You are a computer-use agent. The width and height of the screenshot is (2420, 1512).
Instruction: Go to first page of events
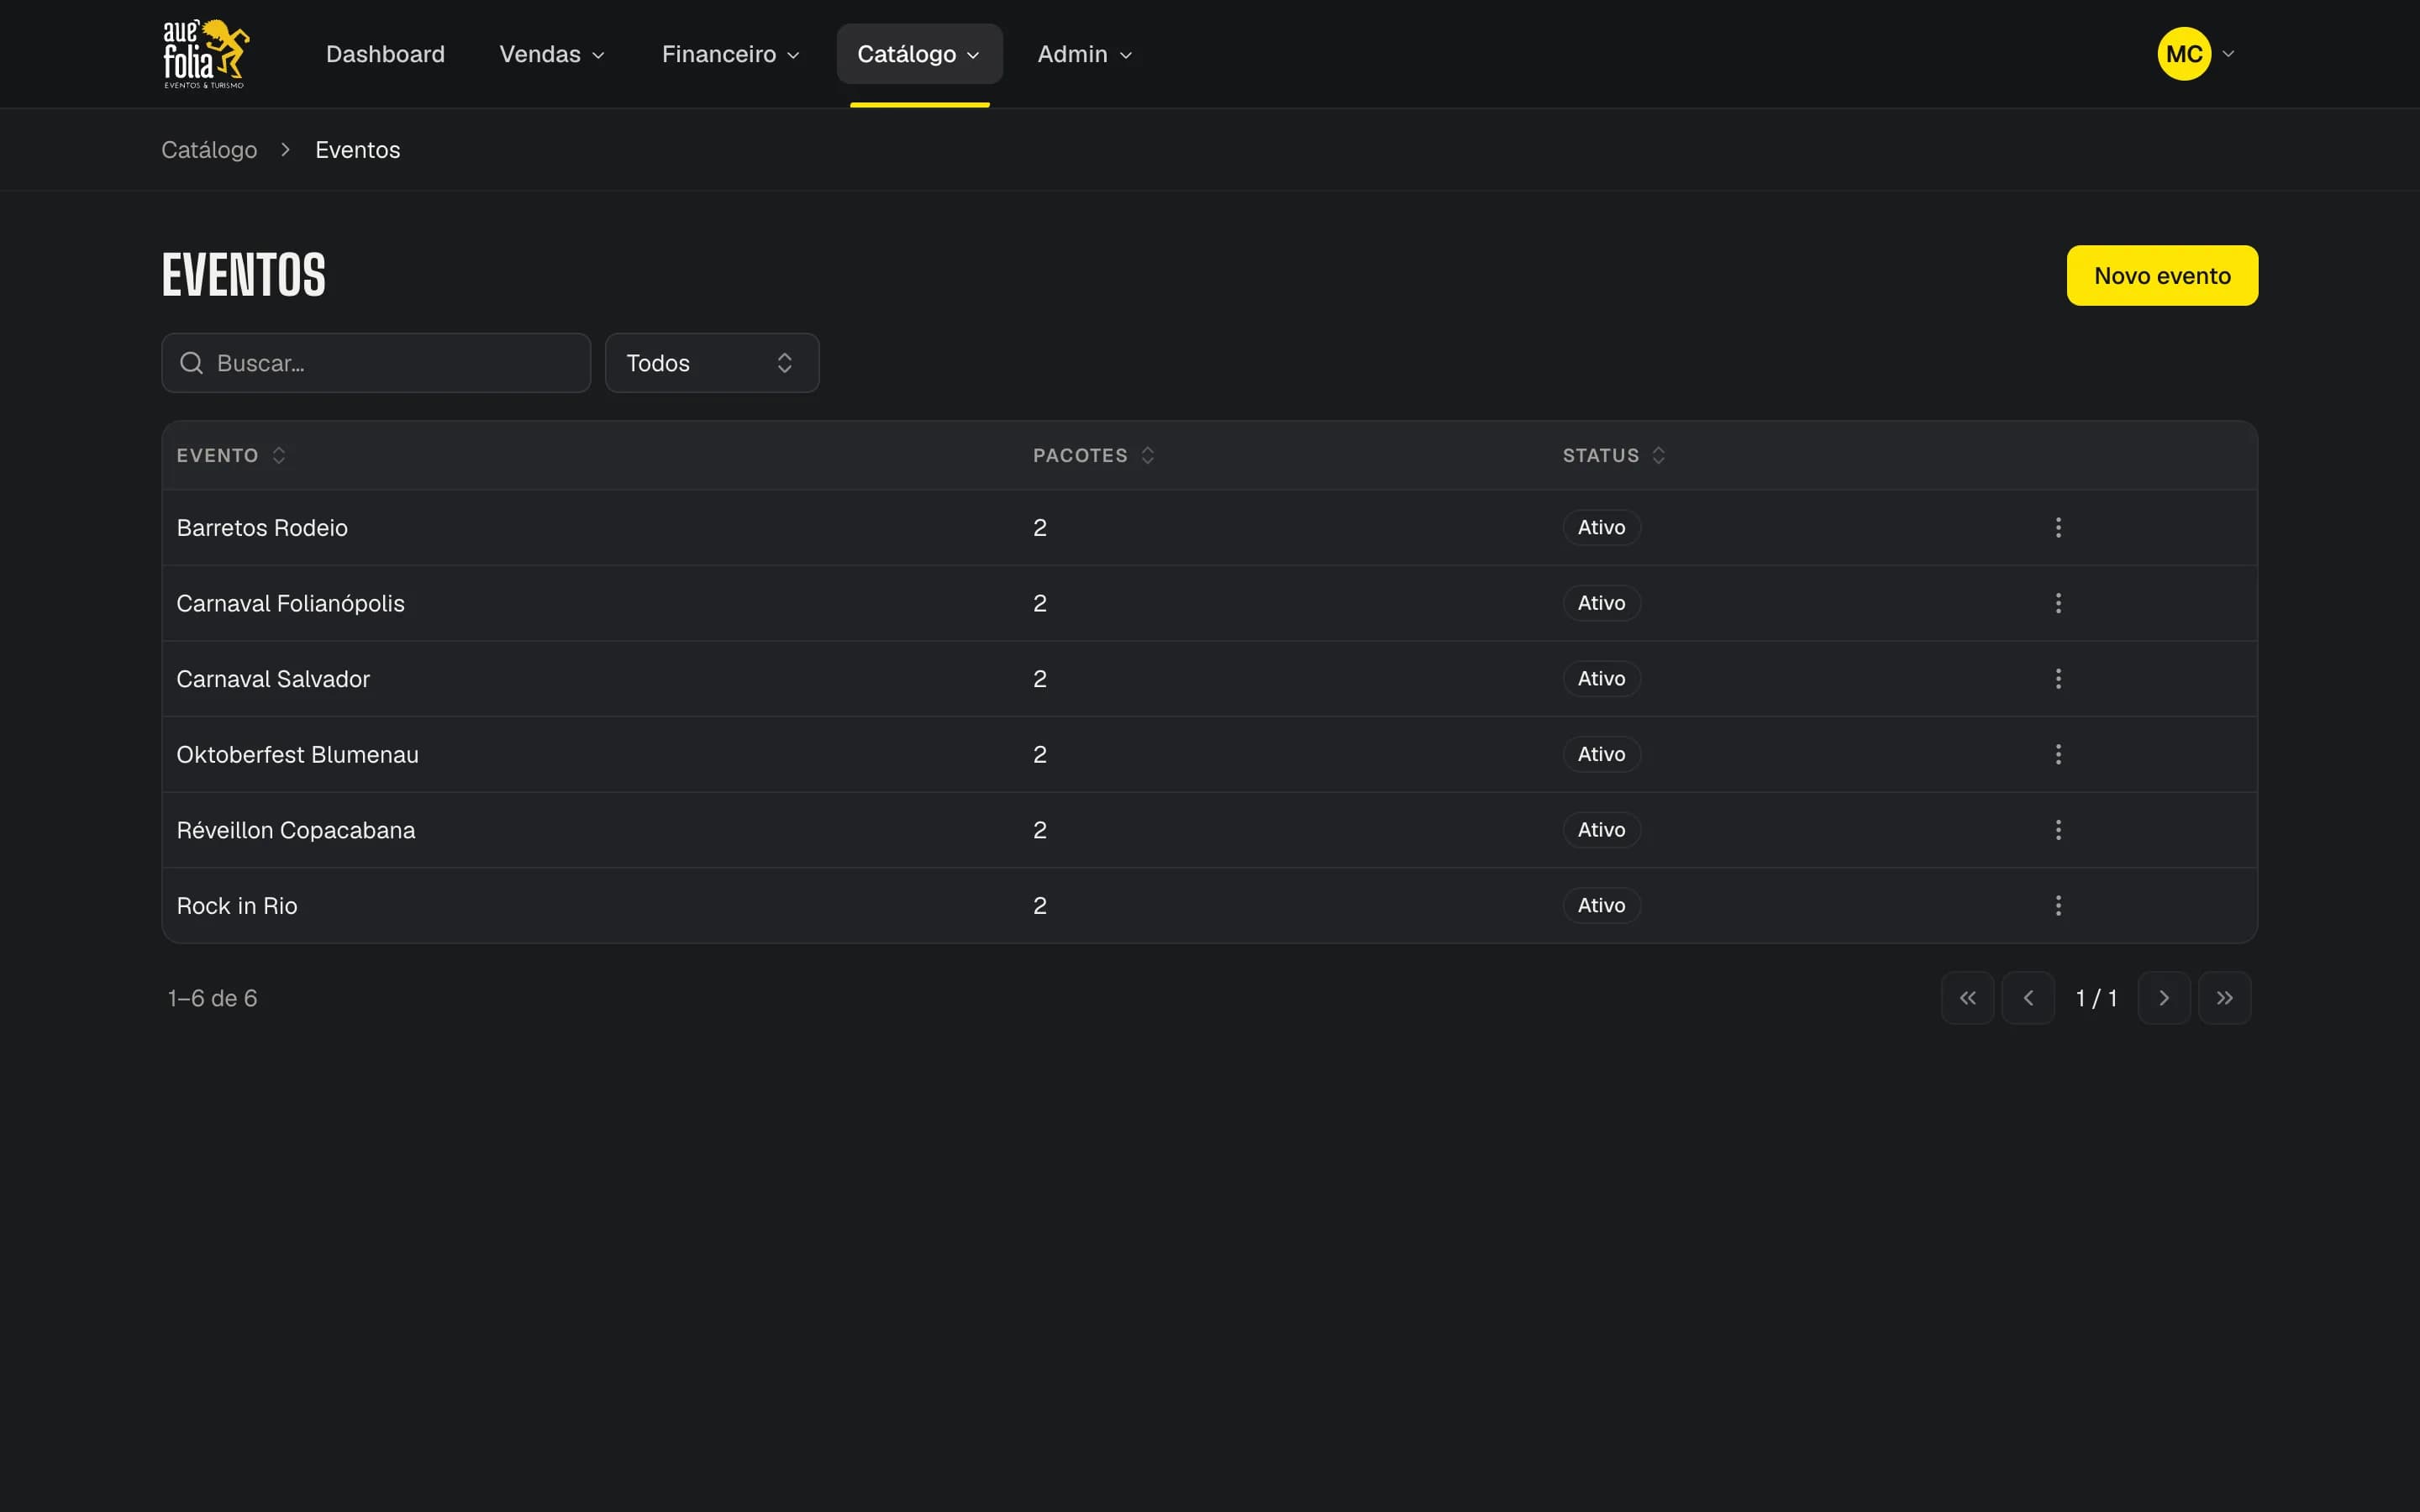pos(1967,998)
